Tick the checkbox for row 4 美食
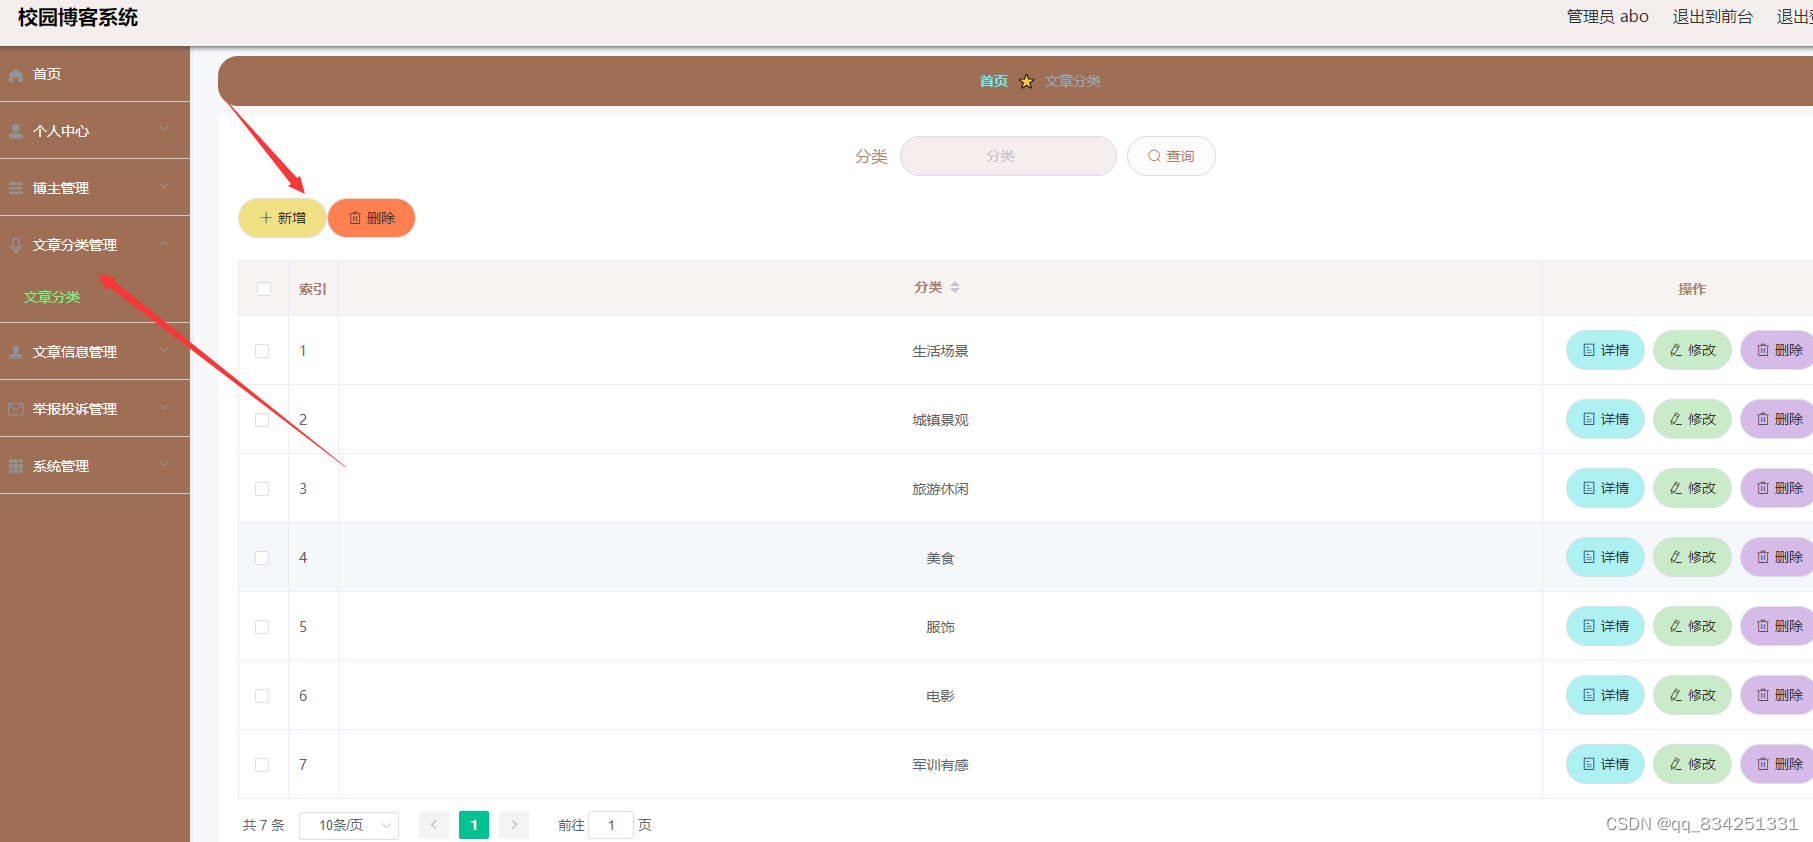Image resolution: width=1813 pixels, height=842 pixels. point(262,558)
